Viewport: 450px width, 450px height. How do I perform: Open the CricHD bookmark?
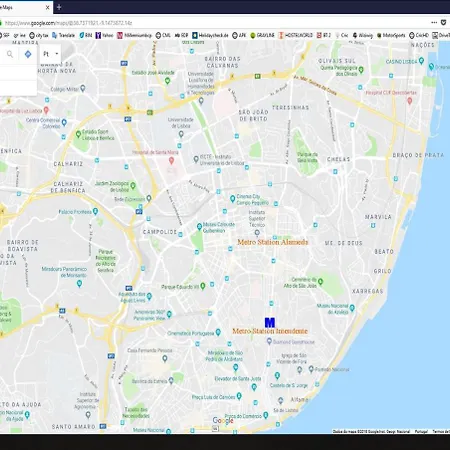click(x=419, y=35)
